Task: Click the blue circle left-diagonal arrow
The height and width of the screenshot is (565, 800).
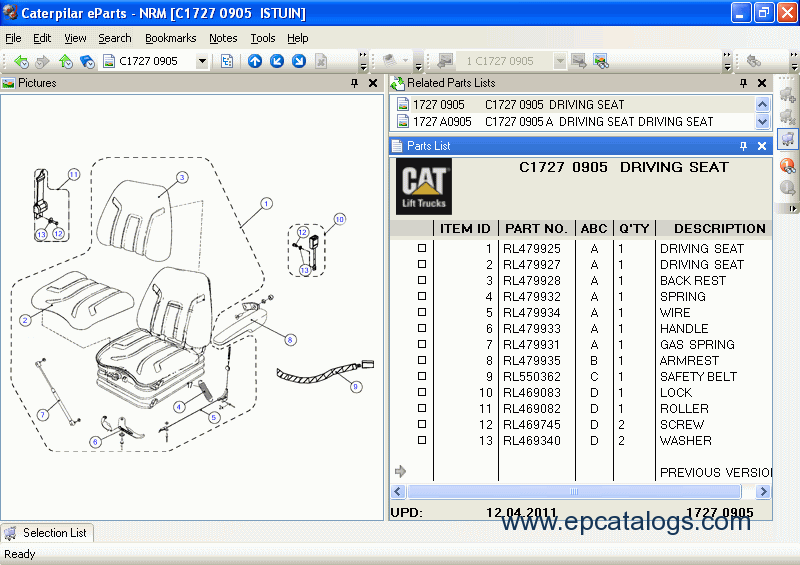Action: (277, 61)
